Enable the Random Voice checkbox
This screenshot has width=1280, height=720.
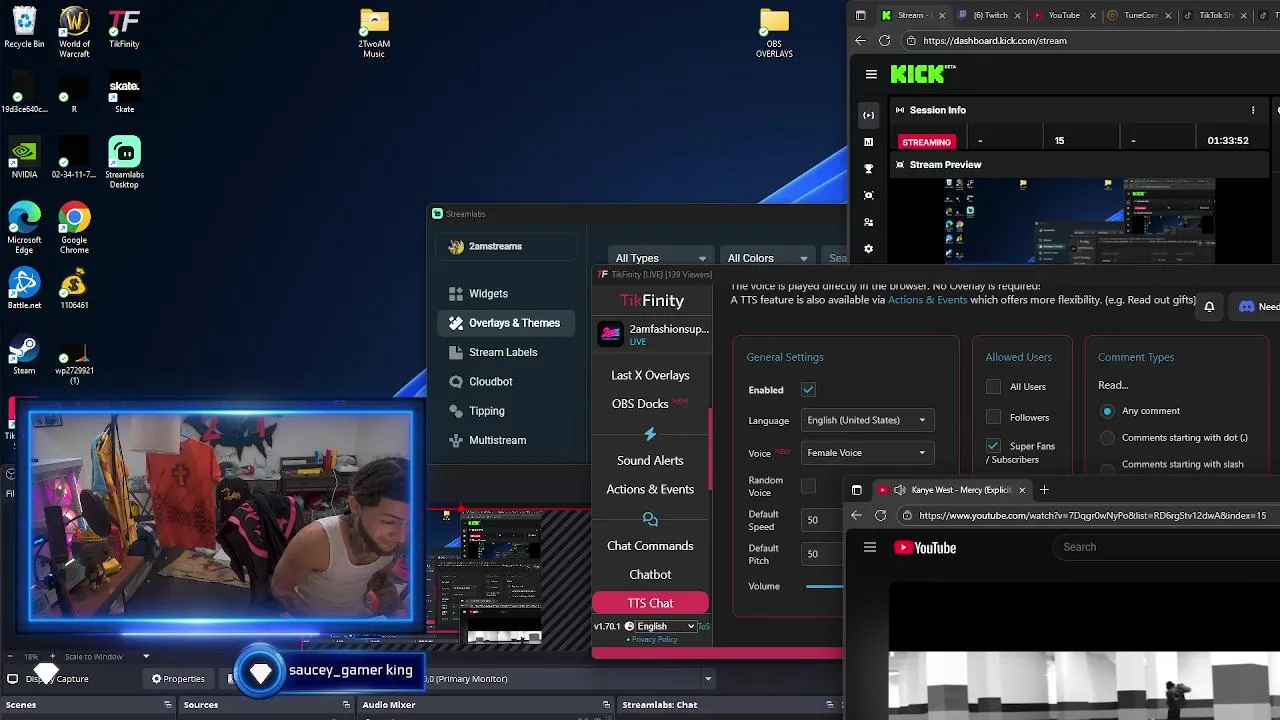click(808, 486)
